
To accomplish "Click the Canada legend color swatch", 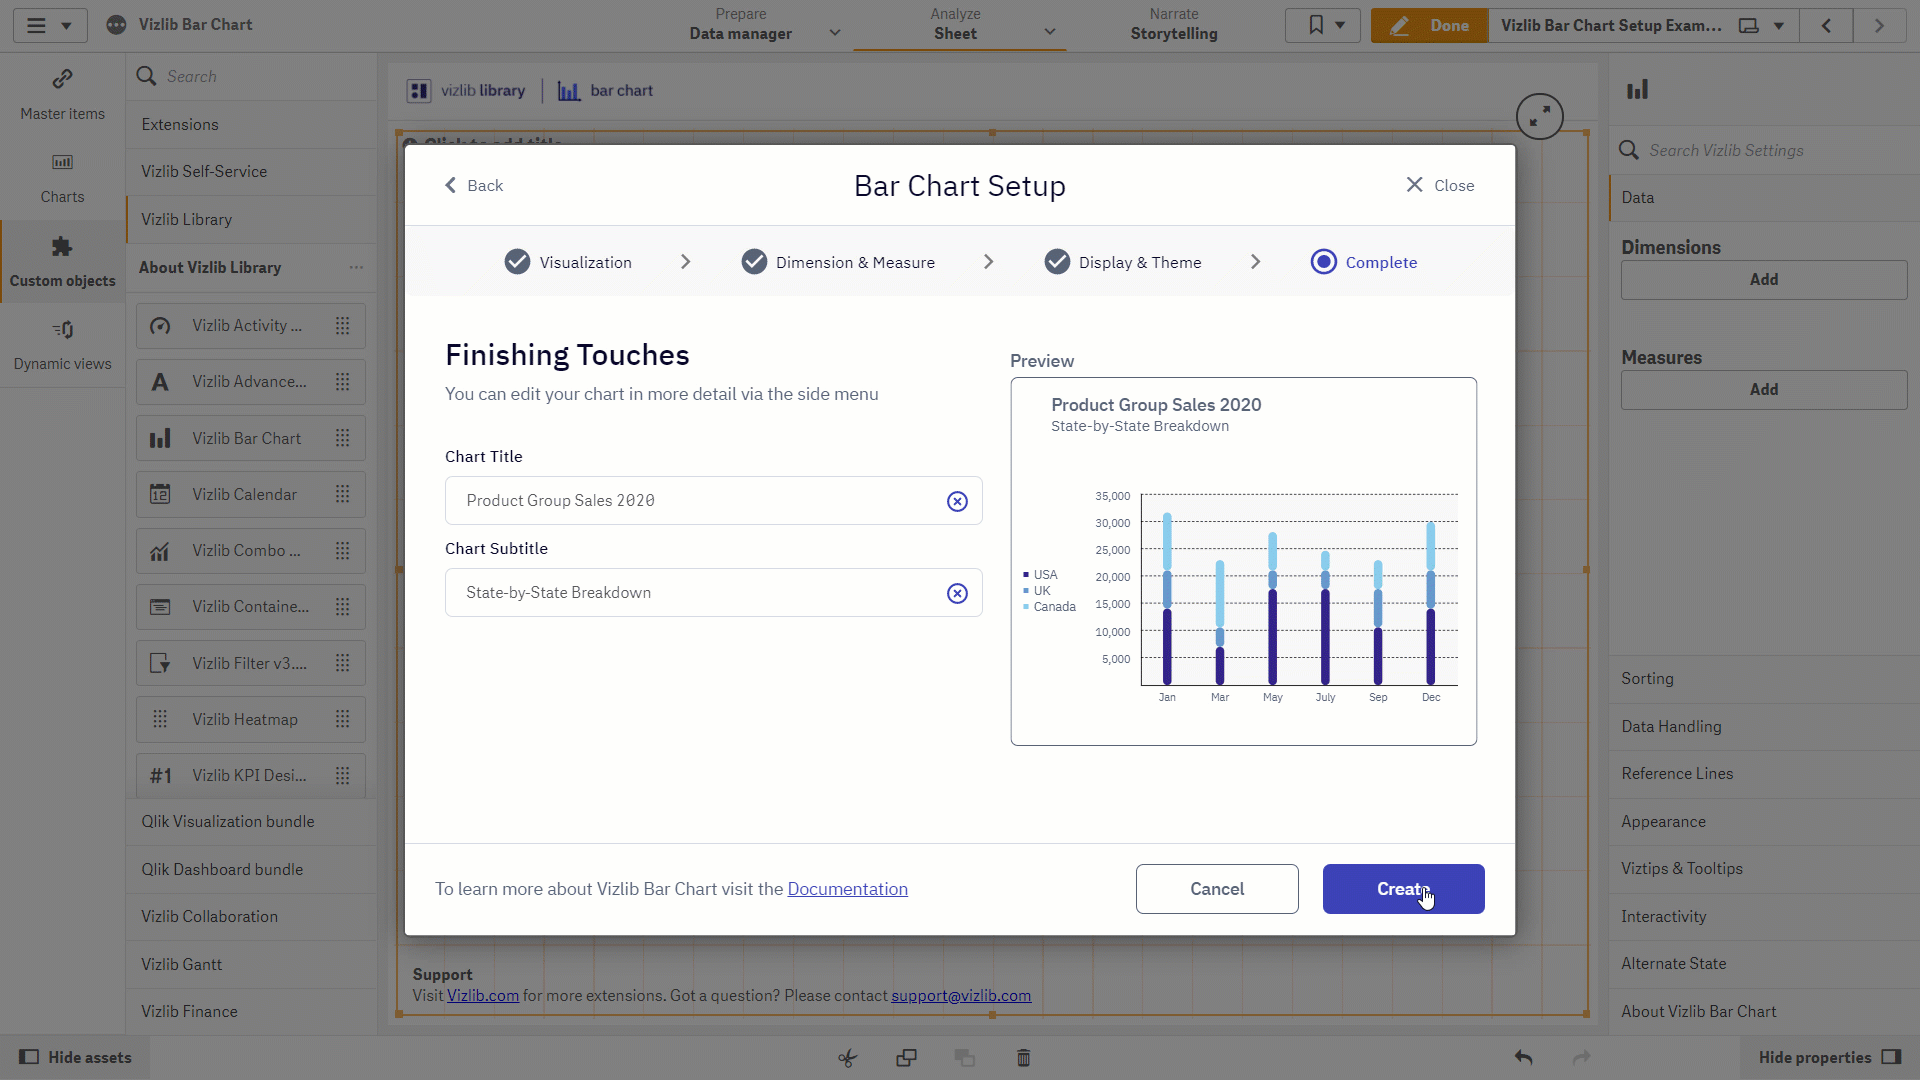I will (x=1026, y=607).
